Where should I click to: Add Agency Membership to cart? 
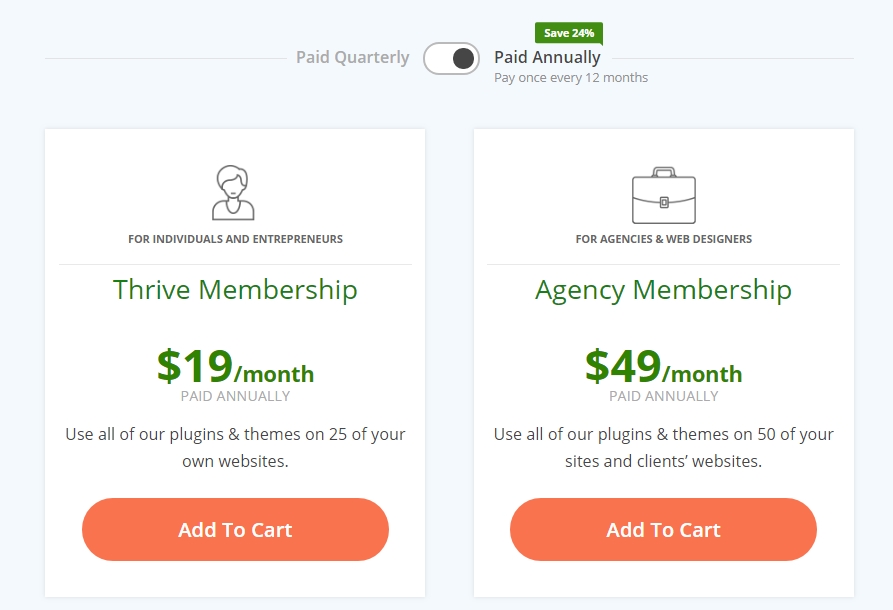tap(663, 529)
